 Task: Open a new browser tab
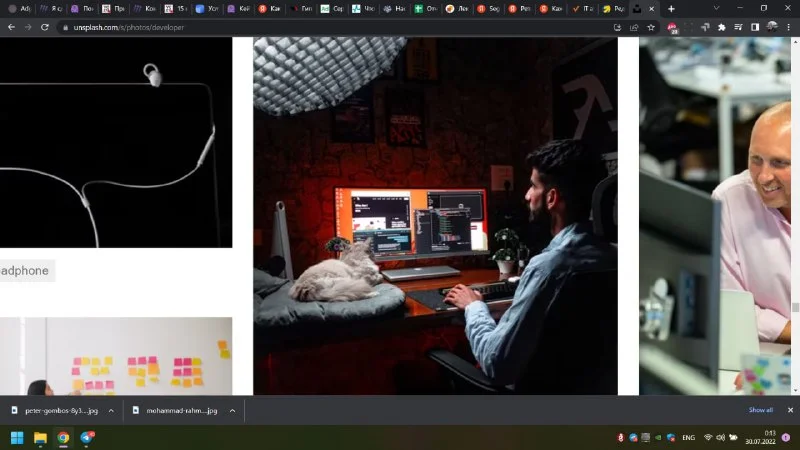[671, 9]
